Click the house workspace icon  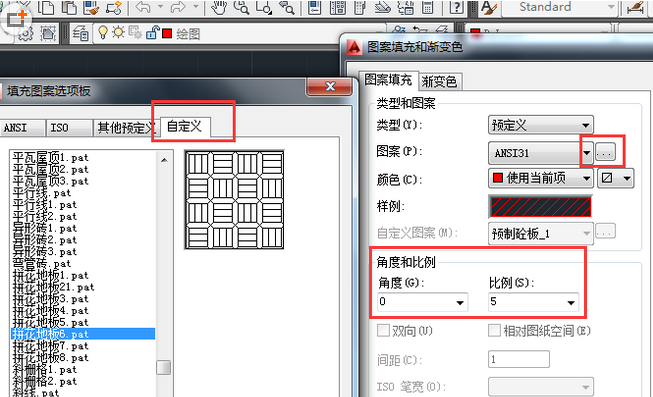pyautogui.click(x=48, y=33)
